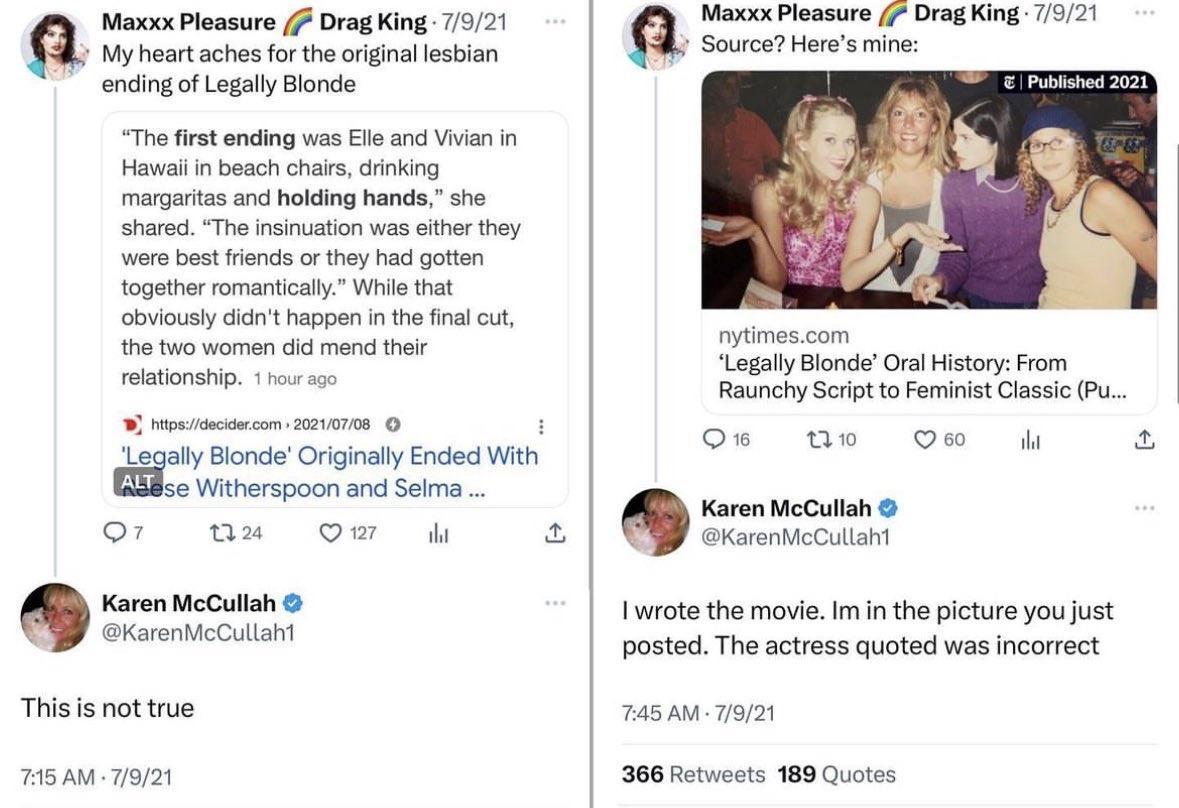View the 366 Retweets list
The width and height of the screenshot is (1179, 808).
point(693,774)
